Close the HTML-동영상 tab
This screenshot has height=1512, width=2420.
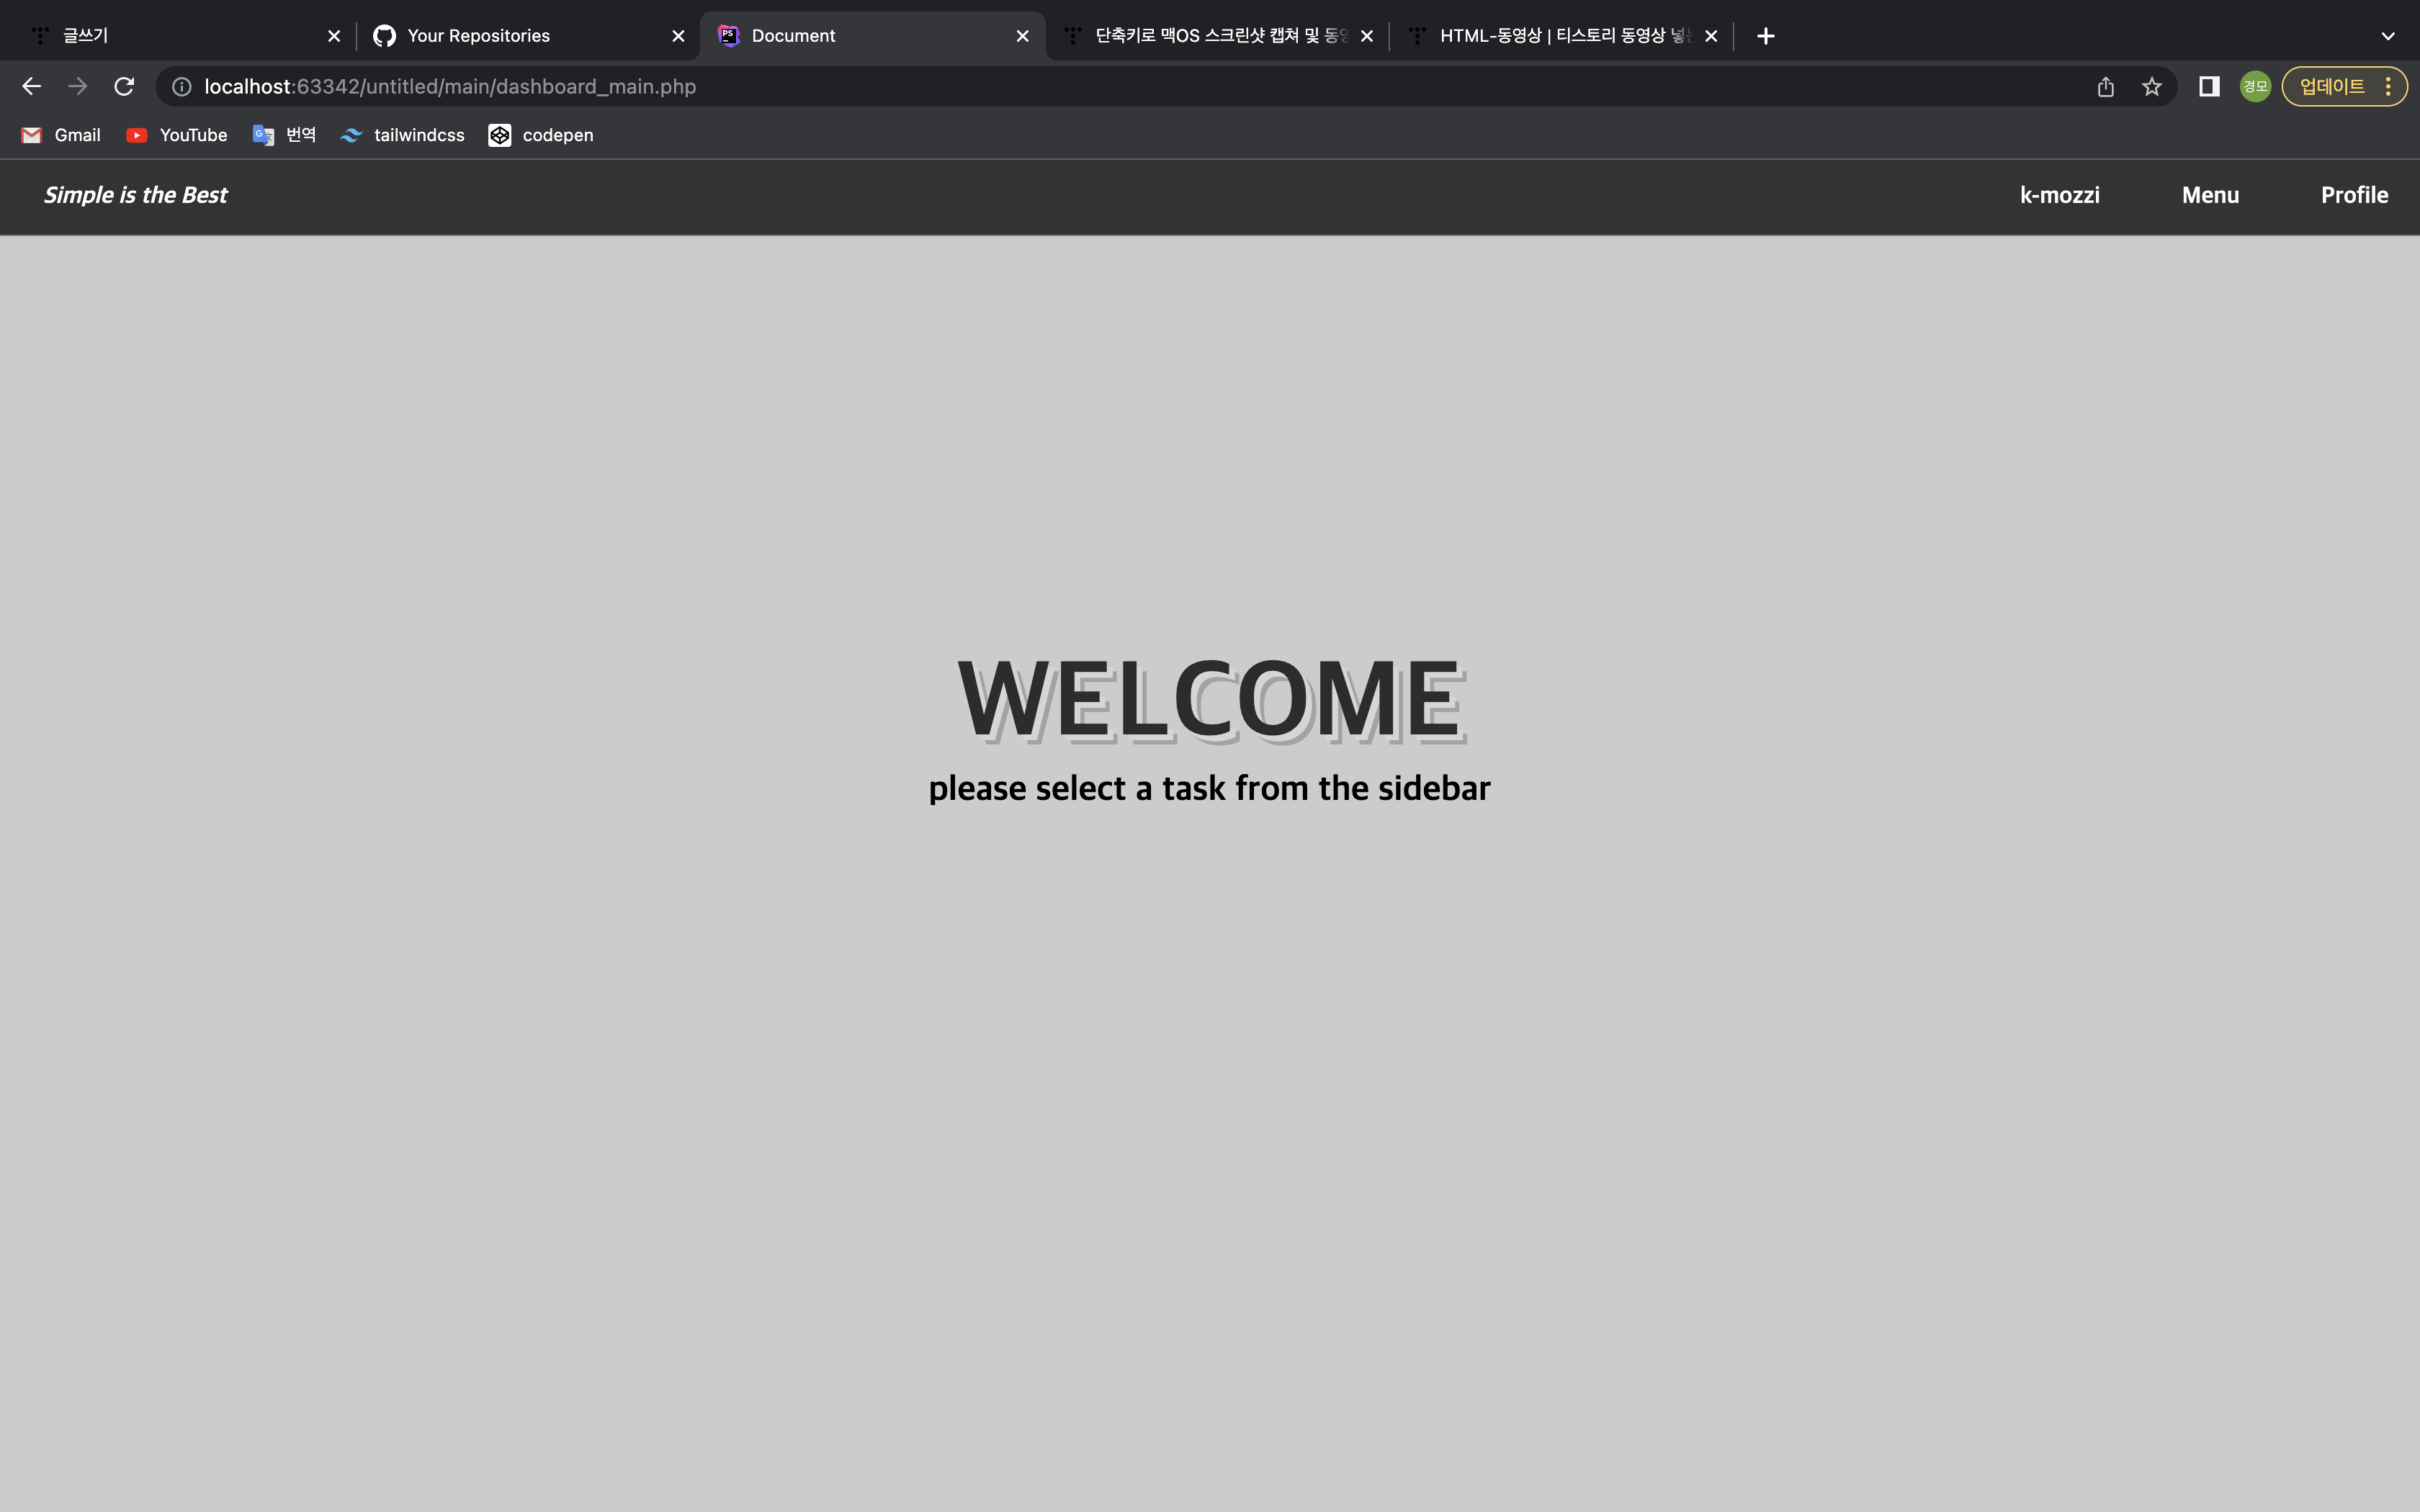pos(1711,36)
